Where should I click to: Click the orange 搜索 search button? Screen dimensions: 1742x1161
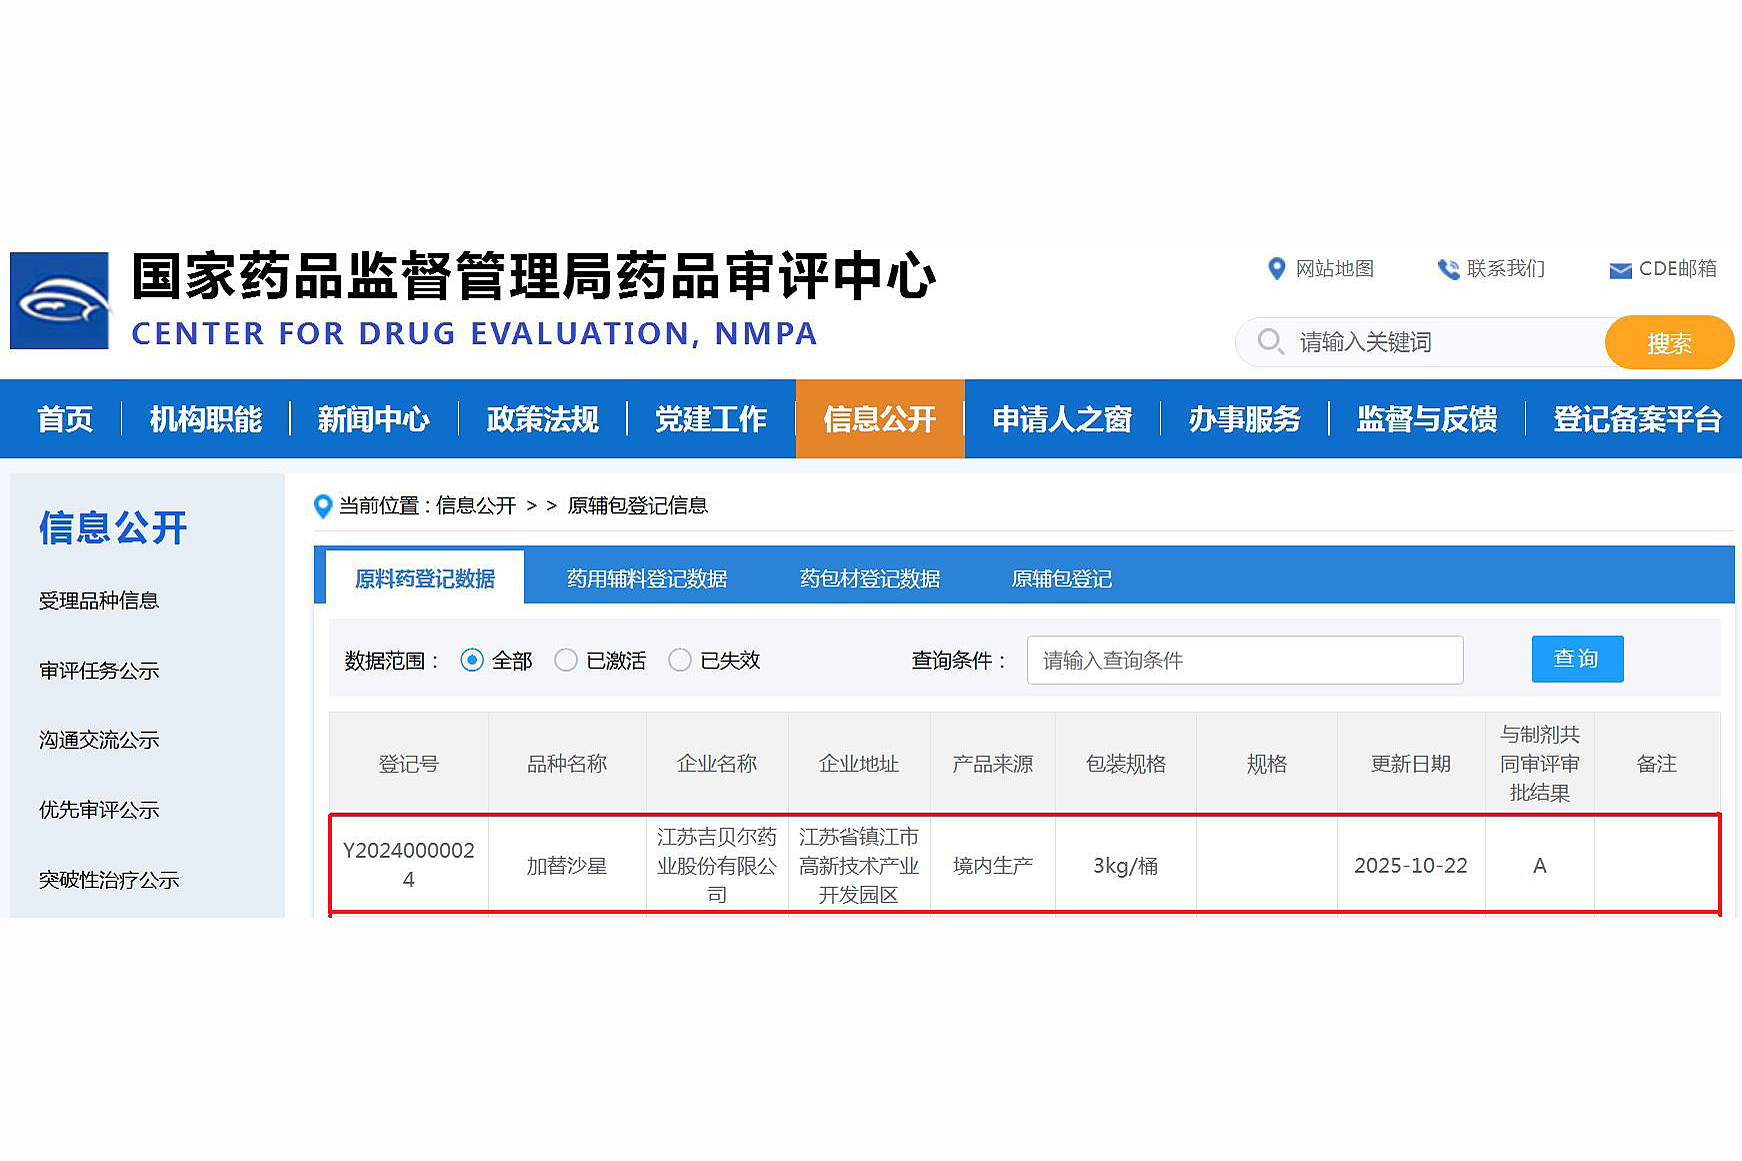[x=1670, y=342]
